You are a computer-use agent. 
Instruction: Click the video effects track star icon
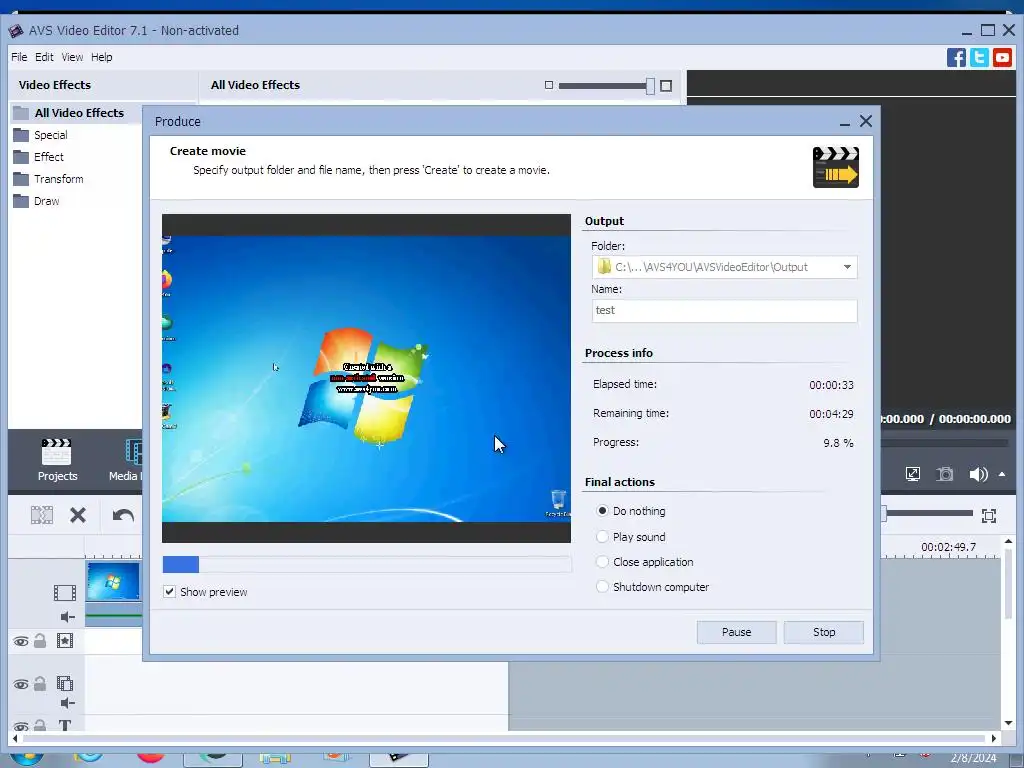coord(65,641)
